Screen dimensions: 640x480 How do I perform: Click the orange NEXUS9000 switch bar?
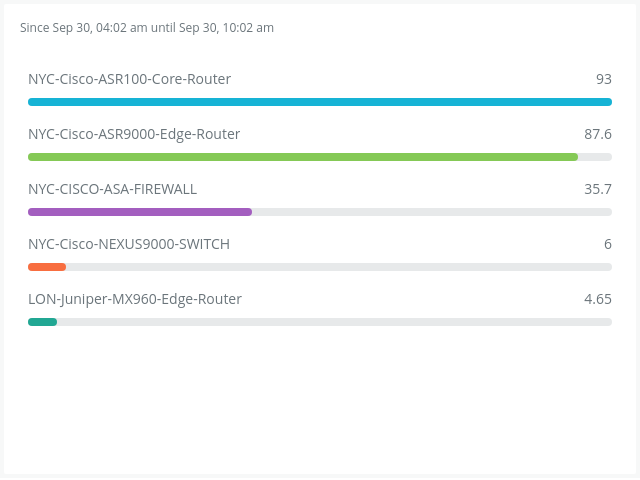(47, 267)
